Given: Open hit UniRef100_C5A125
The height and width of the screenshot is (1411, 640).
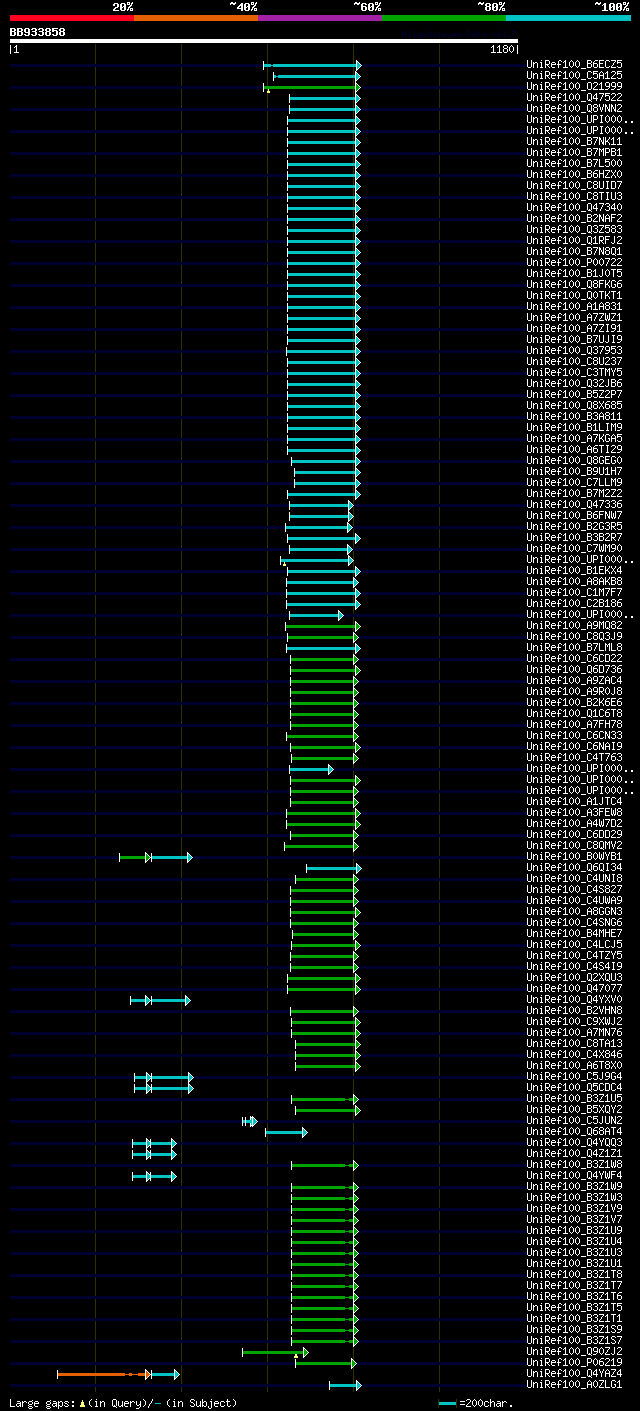Looking at the screenshot, I should tap(574, 75).
